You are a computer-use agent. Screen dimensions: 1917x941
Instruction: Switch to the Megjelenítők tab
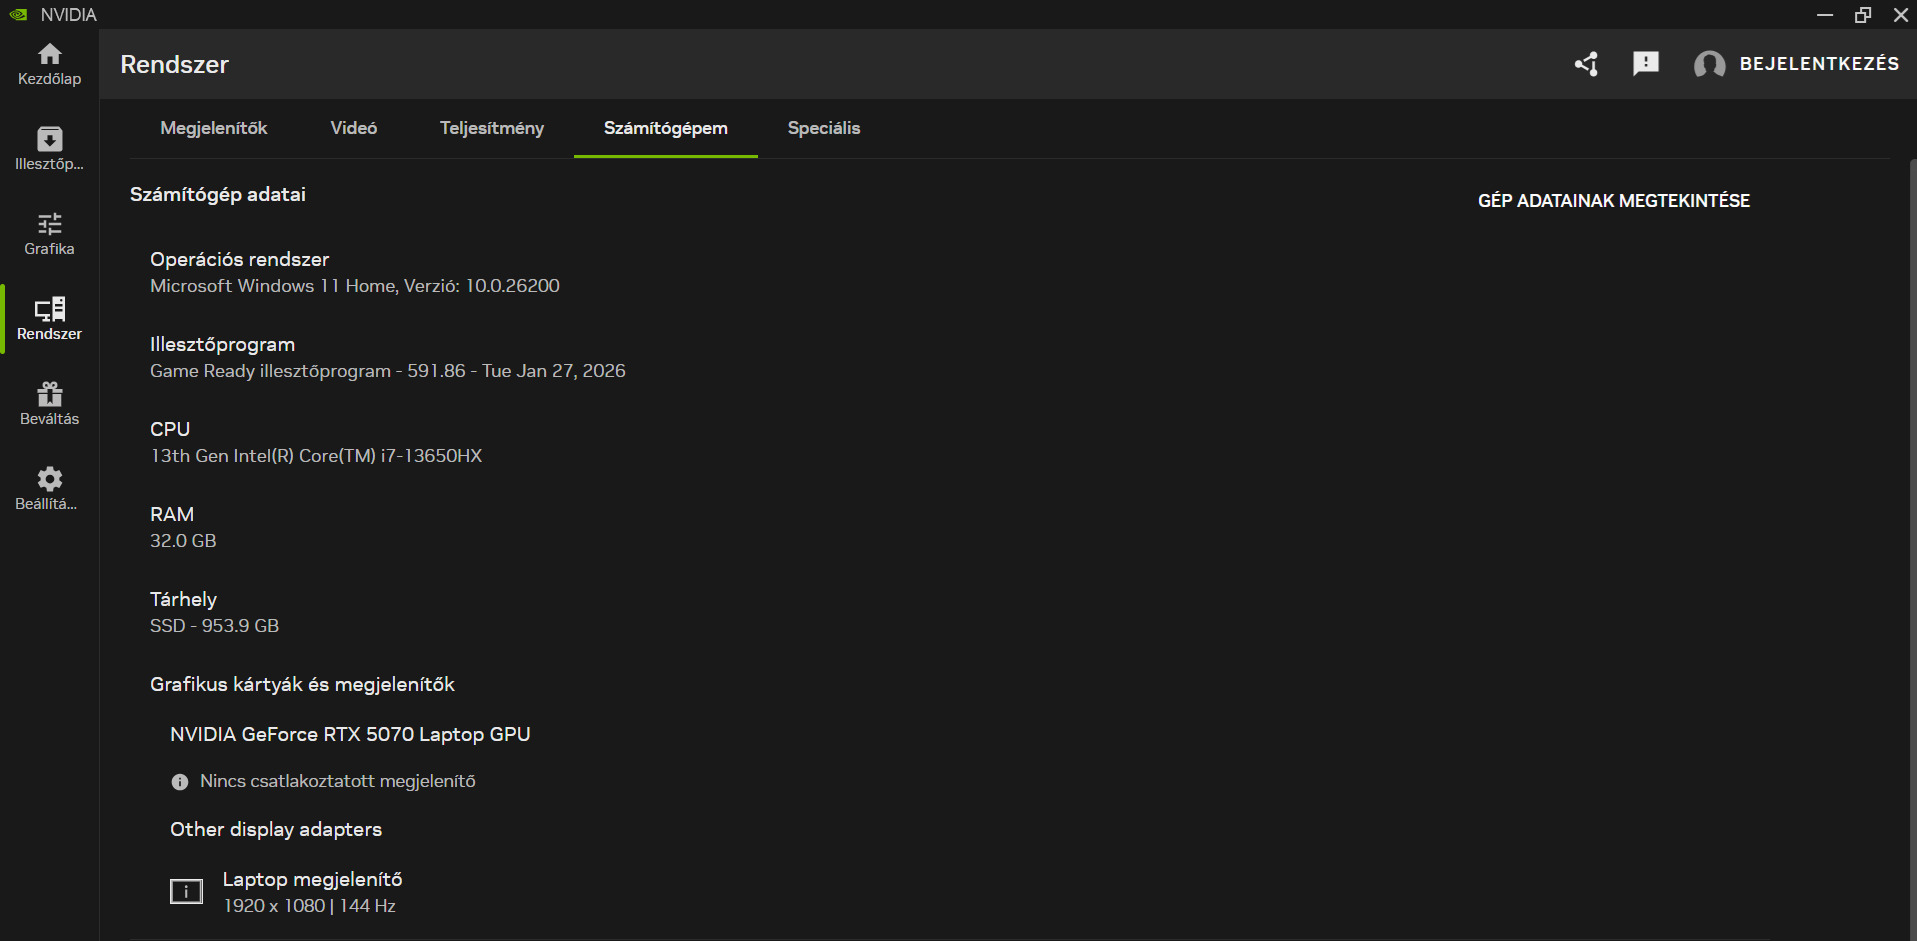214,128
